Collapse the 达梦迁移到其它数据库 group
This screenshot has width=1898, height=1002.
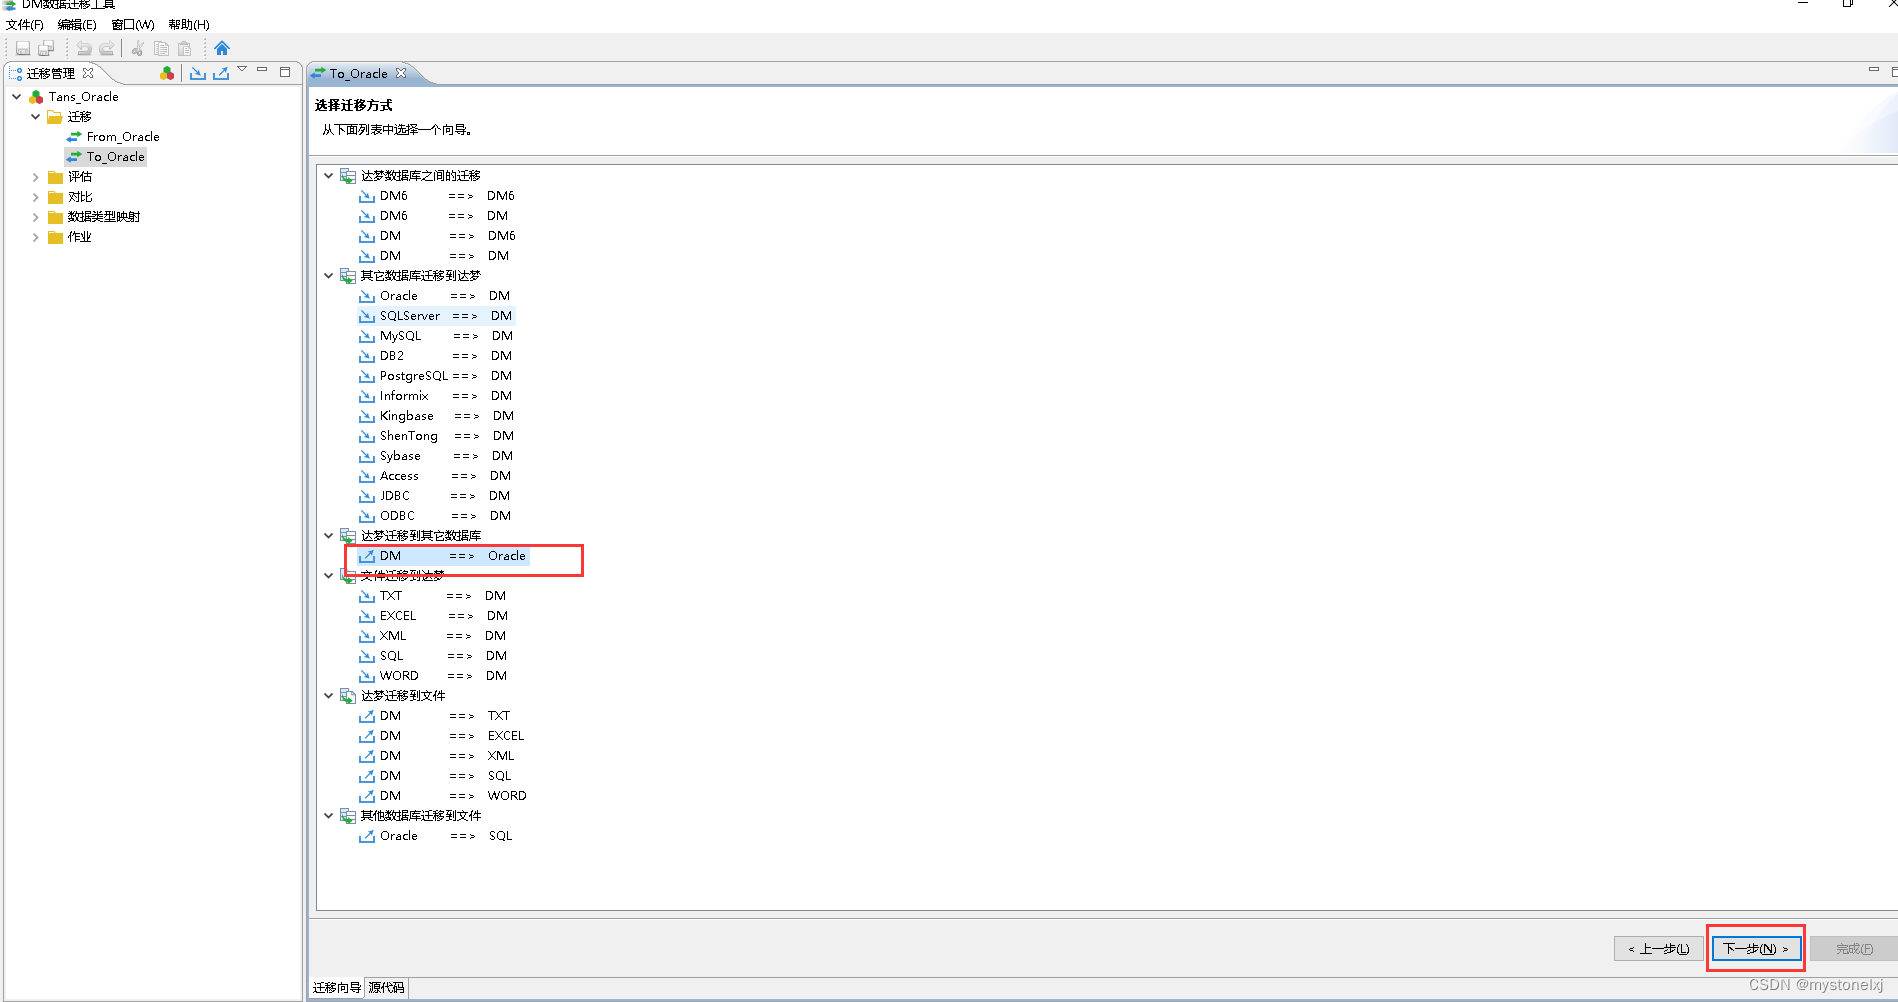328,536
